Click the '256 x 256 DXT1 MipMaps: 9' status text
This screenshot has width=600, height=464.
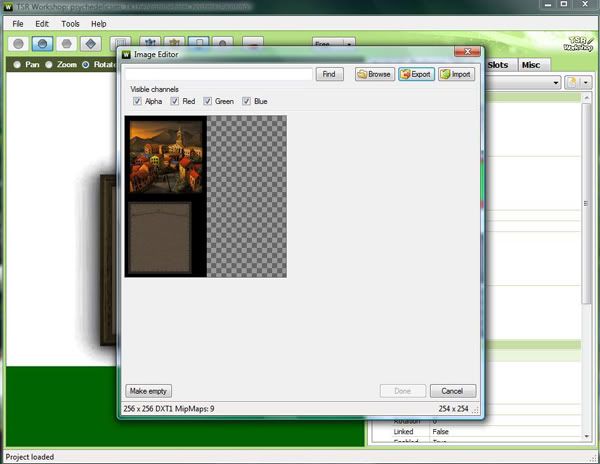pyautogui.click(x=169, y=409)
